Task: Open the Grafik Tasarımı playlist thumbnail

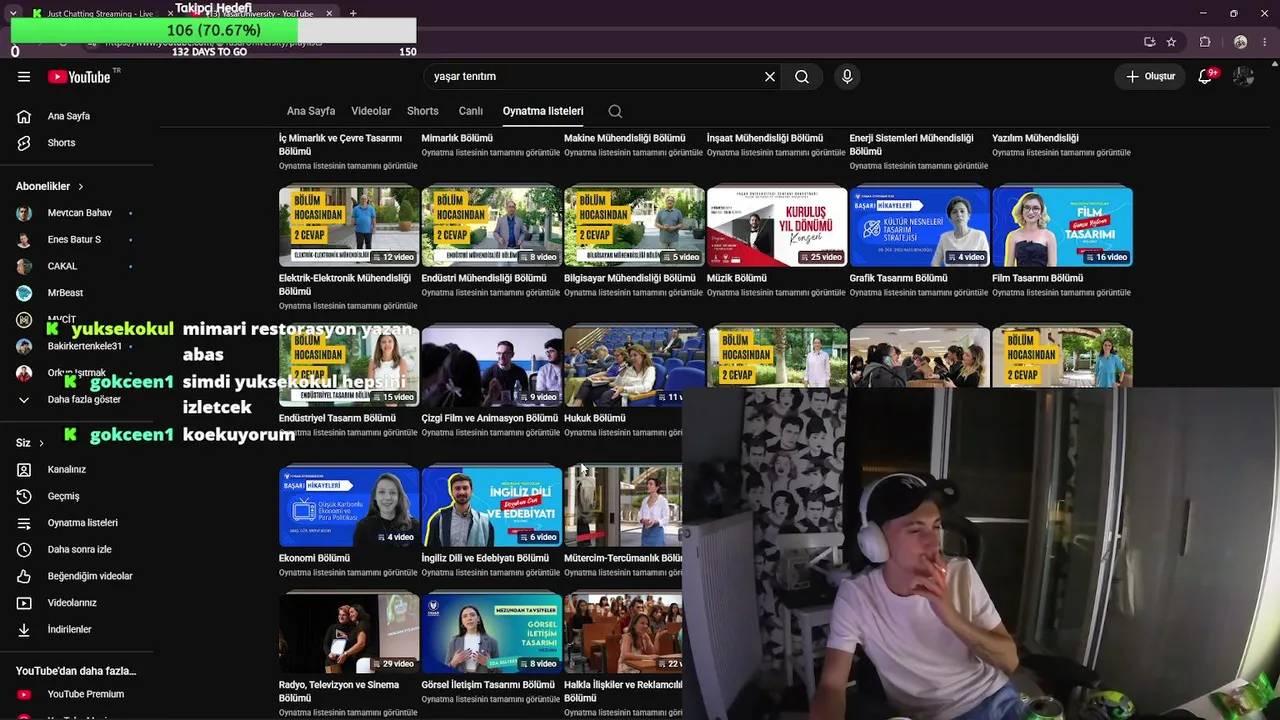Action: (920, 226)
